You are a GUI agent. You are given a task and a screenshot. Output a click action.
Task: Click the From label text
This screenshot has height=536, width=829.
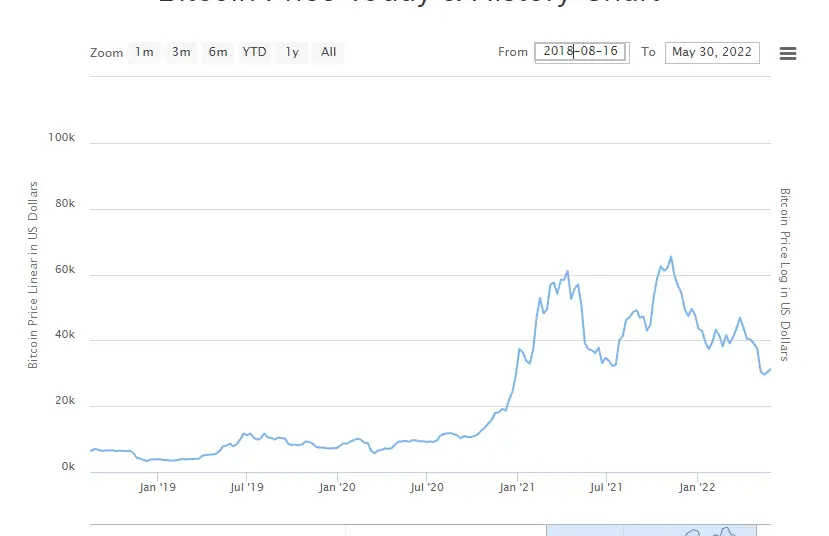pyautogui.click(x=513, y=52)
